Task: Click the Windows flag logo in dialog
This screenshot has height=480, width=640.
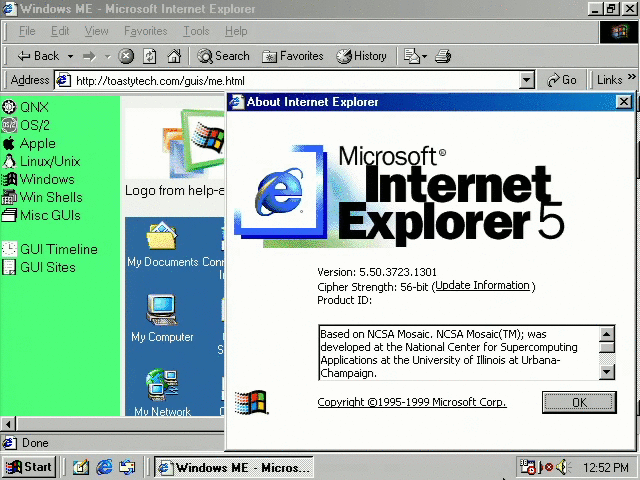Action: (x=251, y=402)
